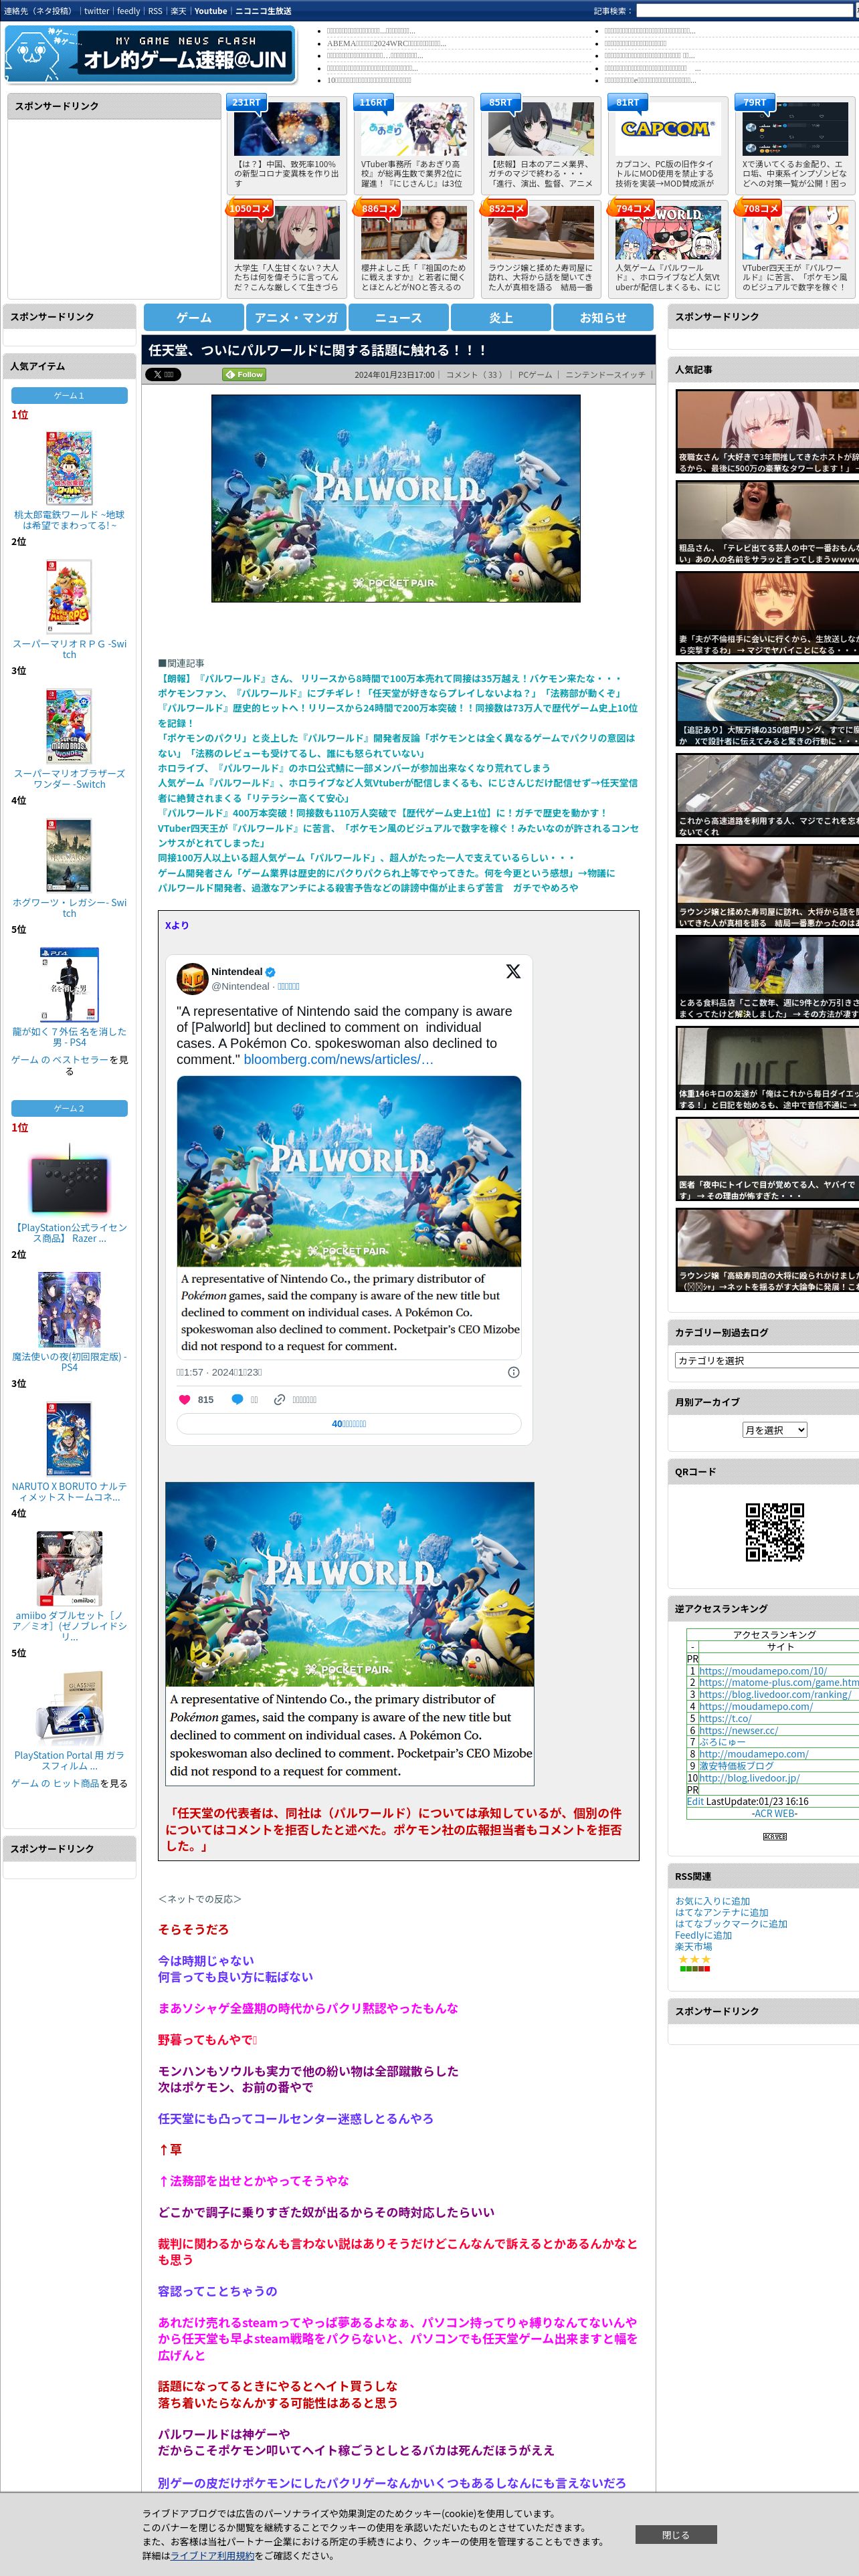Screen dimensions: 859x2576
Task: Open the 龍が如く7外伝 PS4 product link
Action: pyautogui.click(x=69, y=1037)
